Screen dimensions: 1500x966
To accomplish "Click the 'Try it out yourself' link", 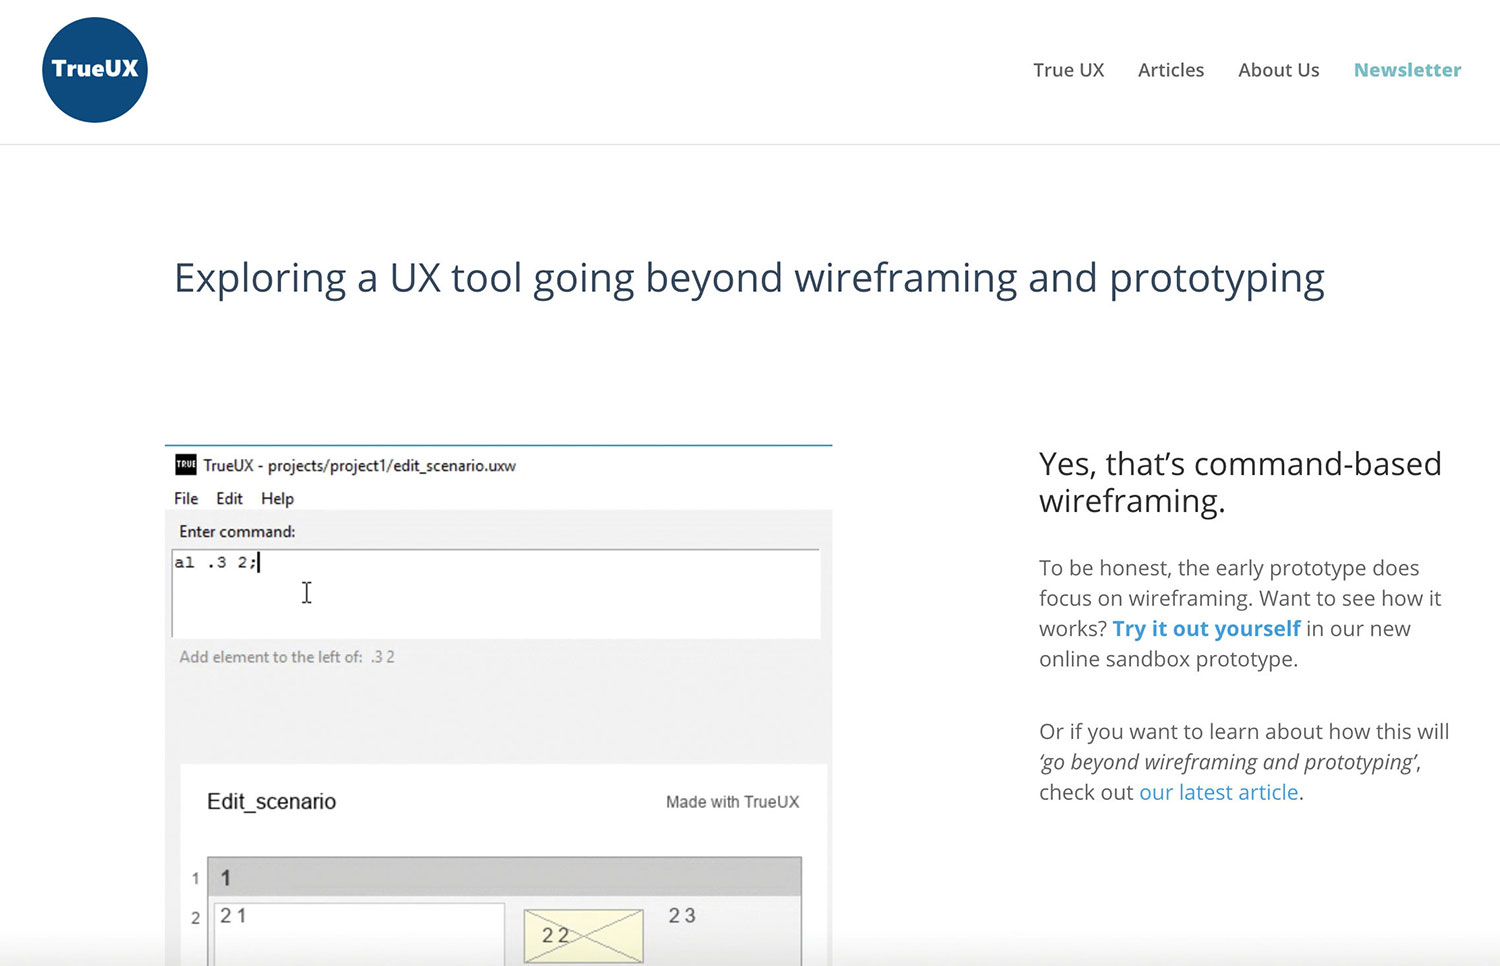I will (1205, 629).
